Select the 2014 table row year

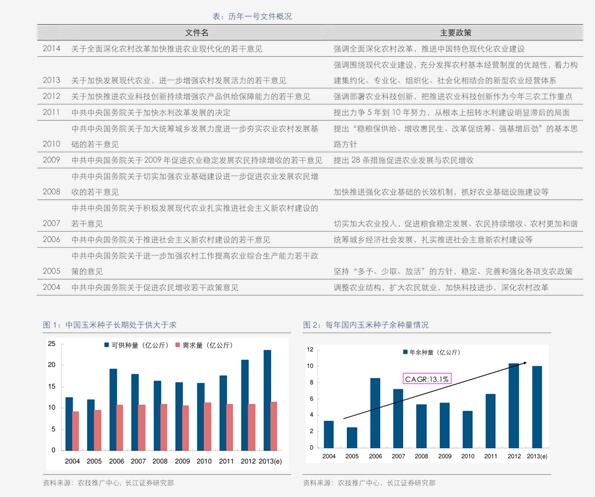(x=51, y=49)
